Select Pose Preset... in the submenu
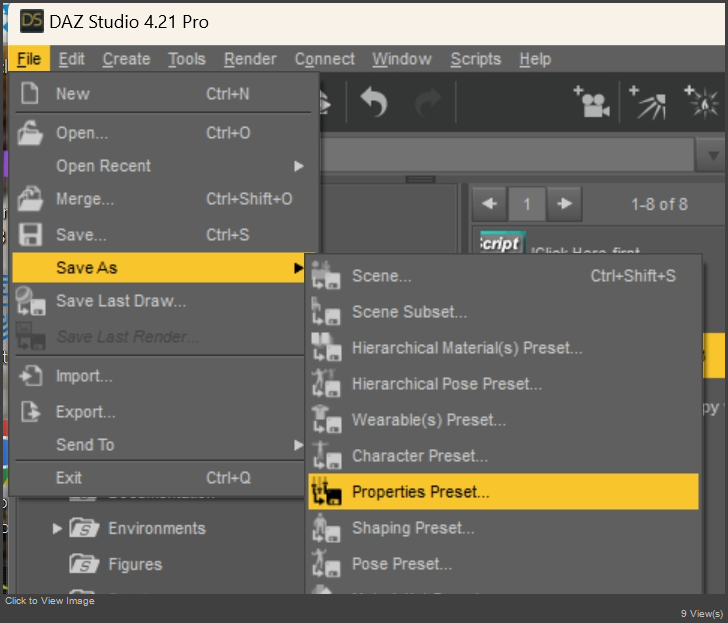Viewport: 728px width, 623px height. point(503,564)
